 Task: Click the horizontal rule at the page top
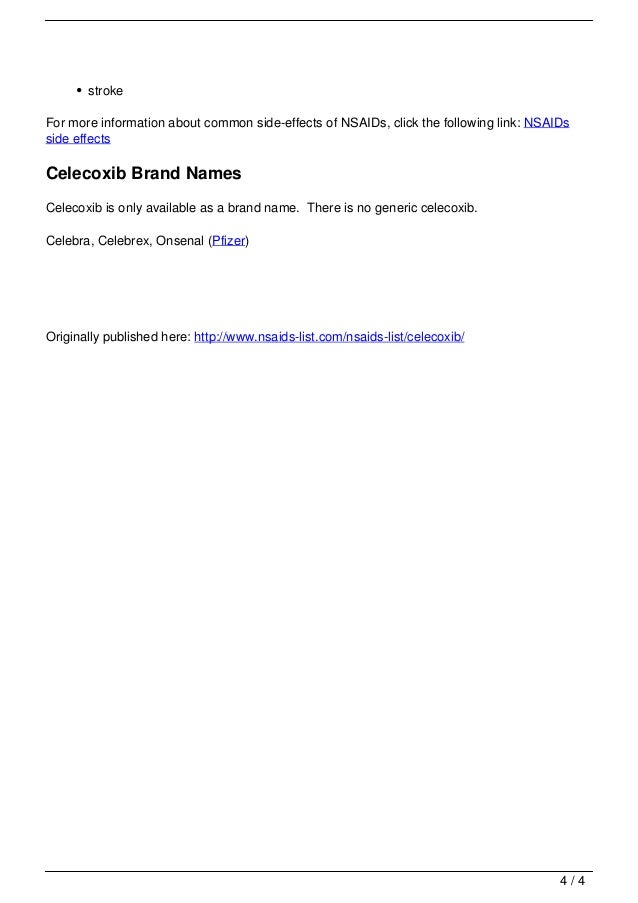319,21
